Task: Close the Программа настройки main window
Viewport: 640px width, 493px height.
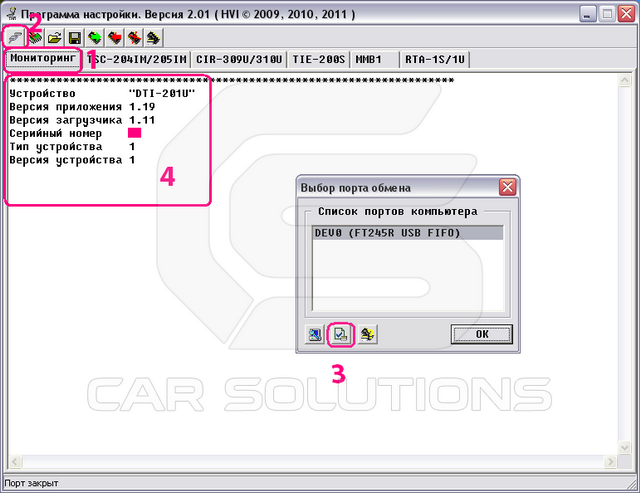Action: coord(627,14)
